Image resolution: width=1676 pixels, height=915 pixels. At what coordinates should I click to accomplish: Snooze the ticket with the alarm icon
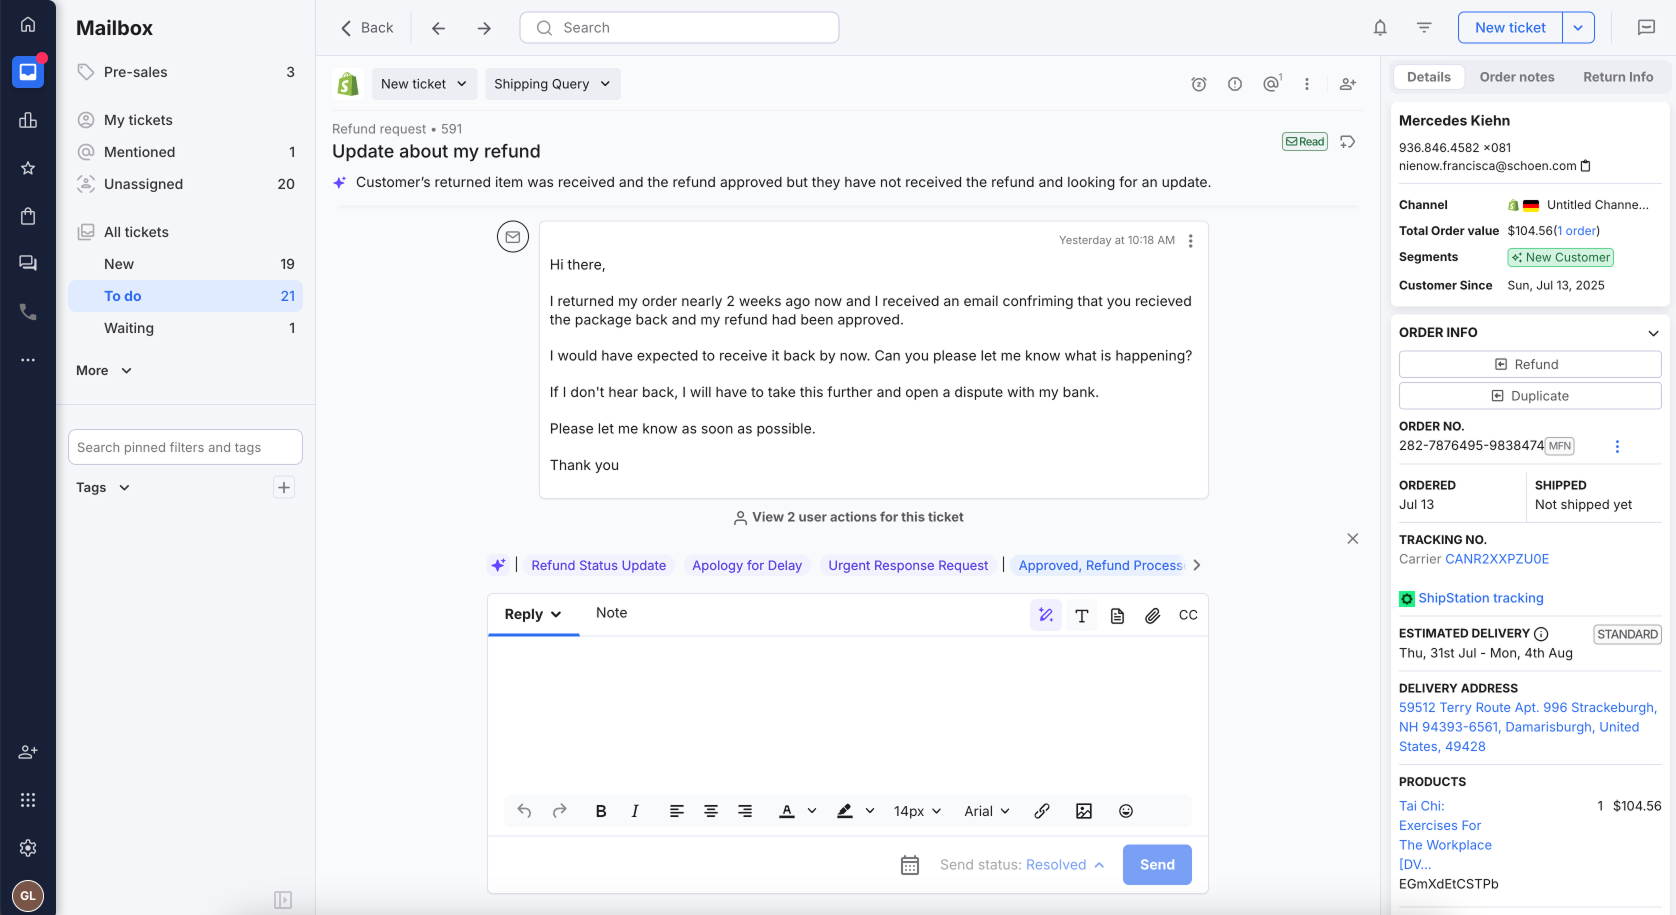coord(1198,85)
